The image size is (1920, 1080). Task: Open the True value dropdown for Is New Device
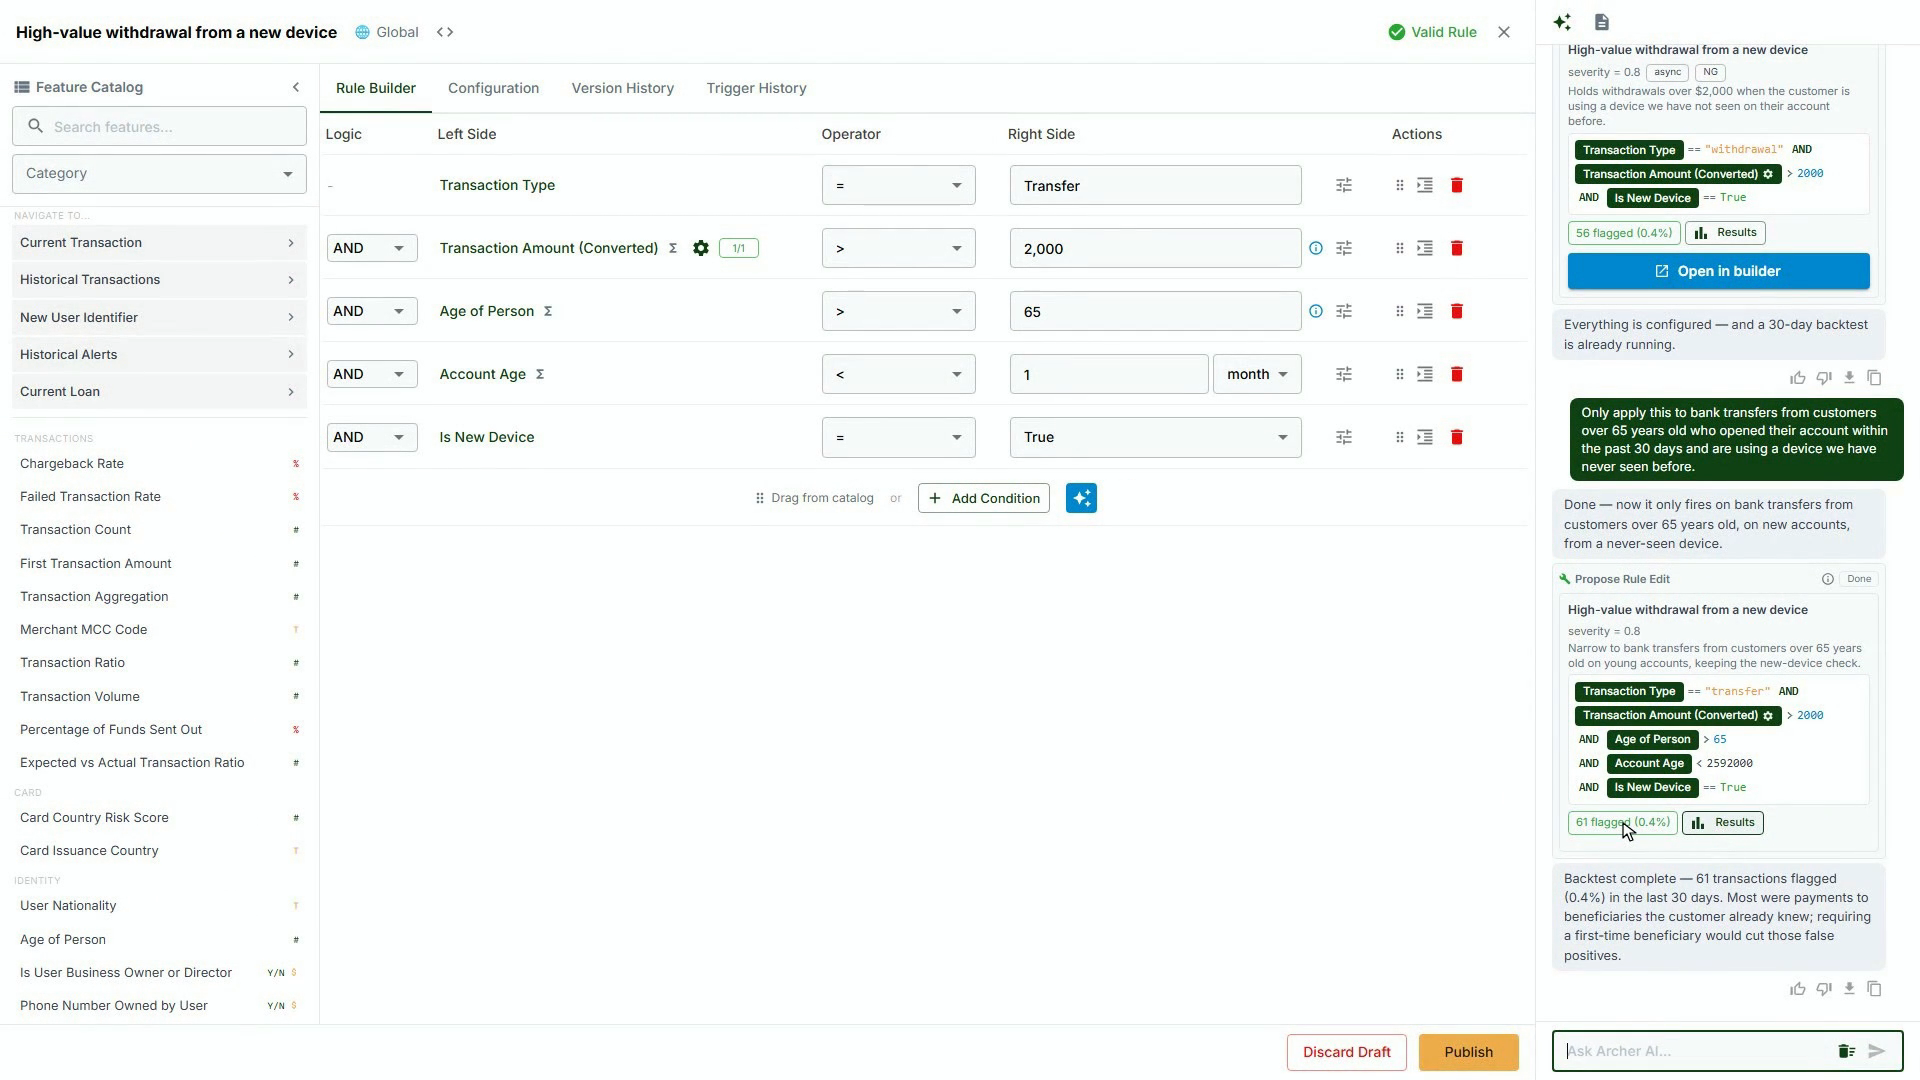[x=1155, y=437]
